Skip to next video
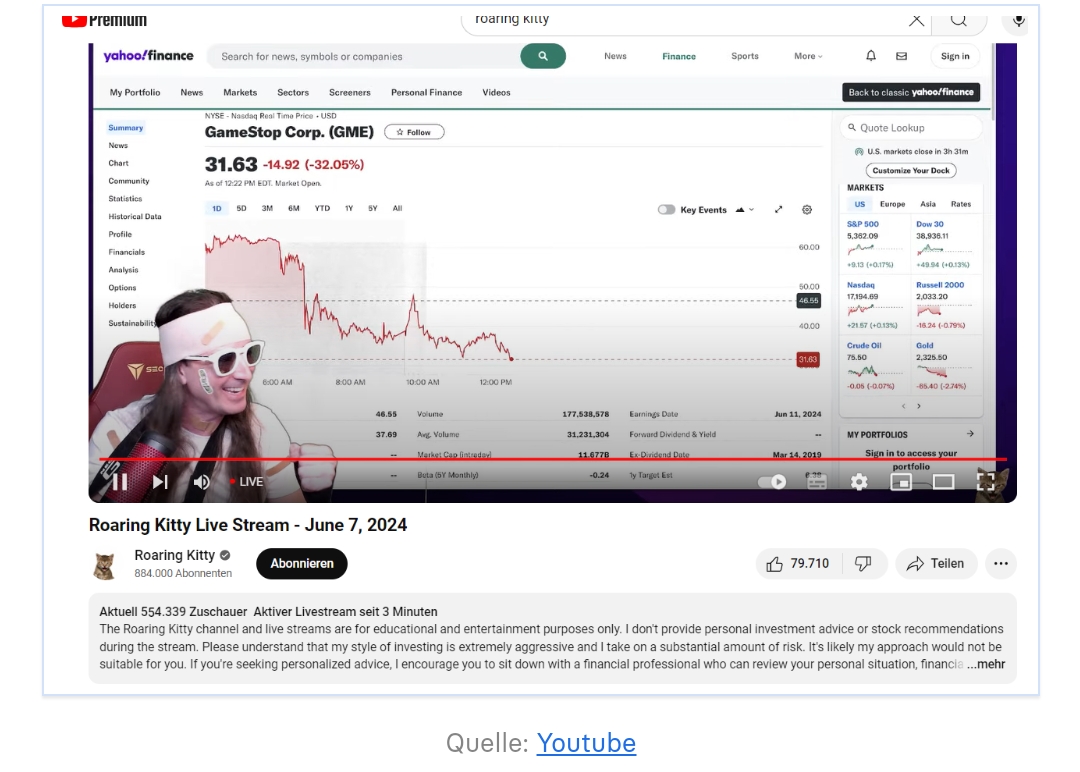Image resolution: width=1080 pixels, height=772 pixels. [x=160, y=481]
